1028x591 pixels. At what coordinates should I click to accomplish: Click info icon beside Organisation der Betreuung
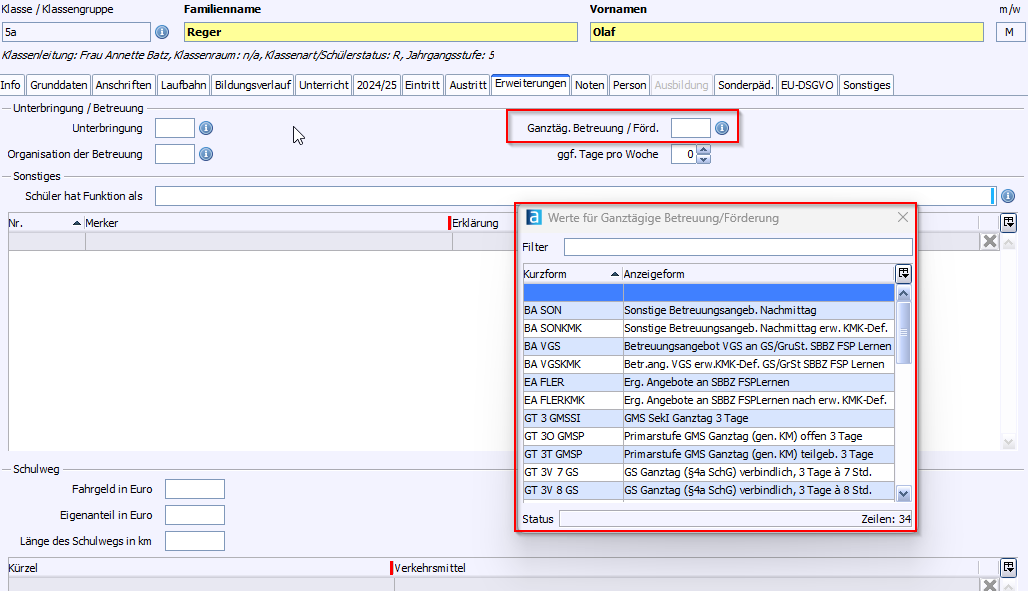click(x=206, y=154)
